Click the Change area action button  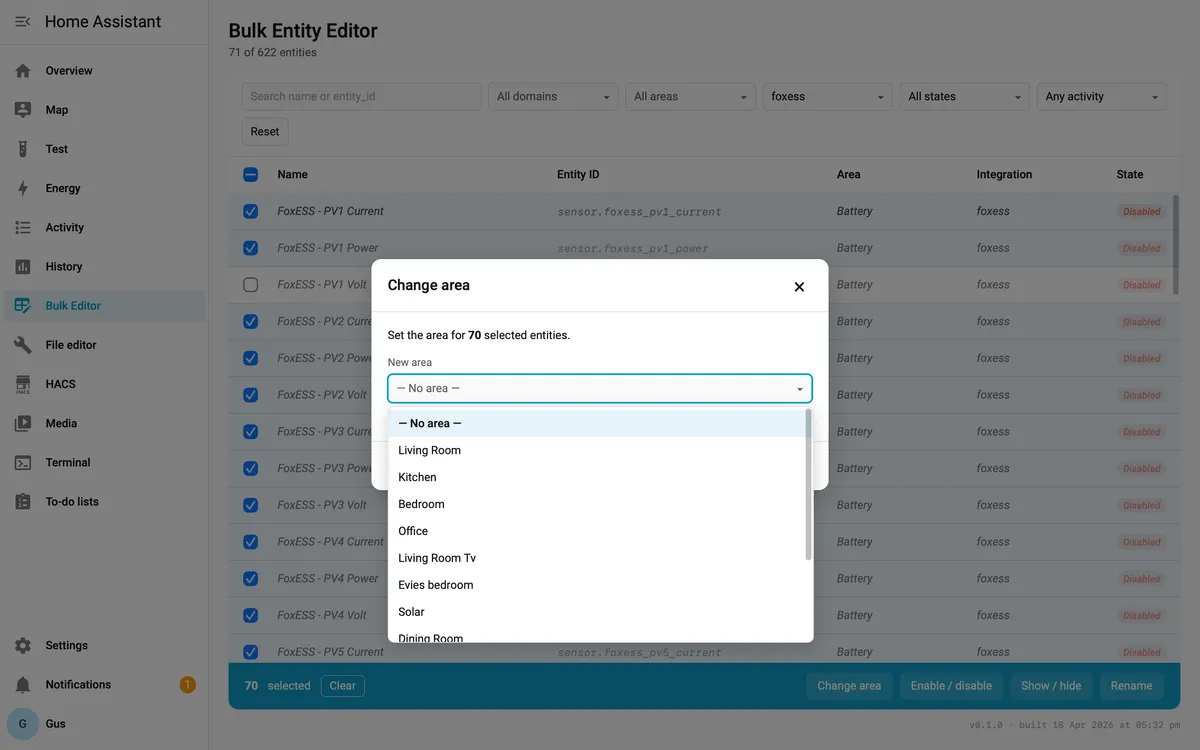pyautogui.click(x=849, y=686)
